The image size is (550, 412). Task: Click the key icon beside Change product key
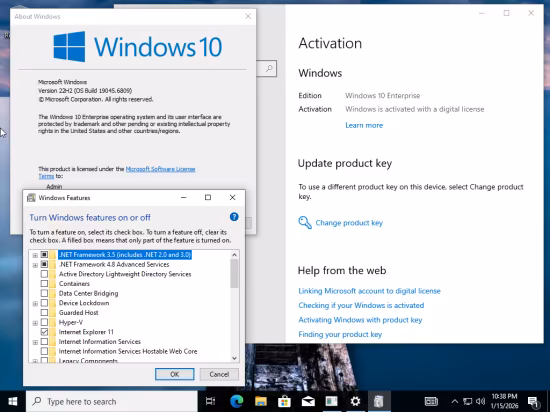[305, 223]
